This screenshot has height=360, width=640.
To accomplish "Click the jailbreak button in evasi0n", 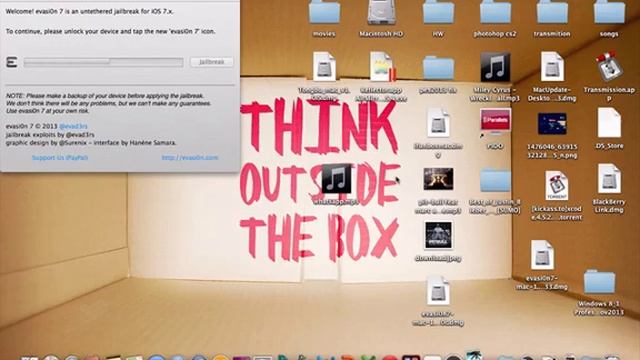I will click(x=212, y=62).
